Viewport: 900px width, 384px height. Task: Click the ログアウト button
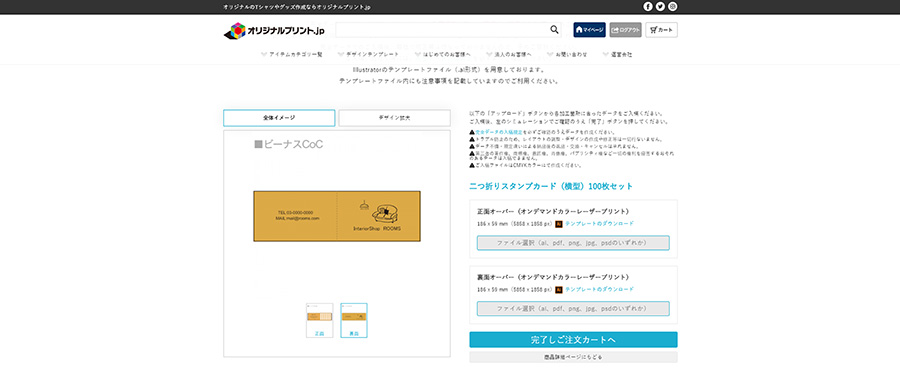[x=626, y=30]
